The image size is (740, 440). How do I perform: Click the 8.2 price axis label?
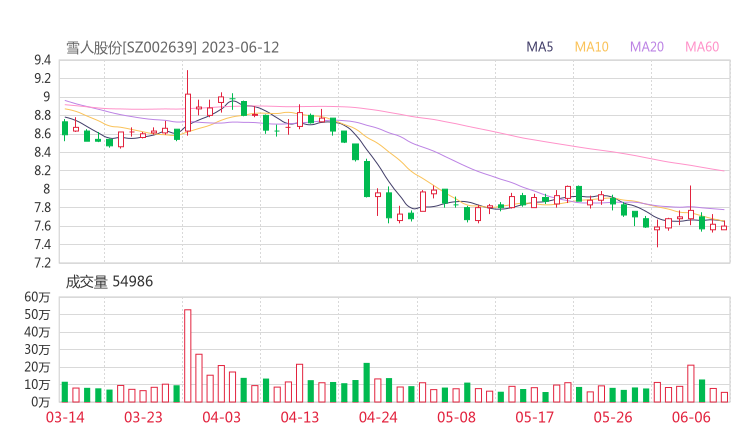click(42, 170)
